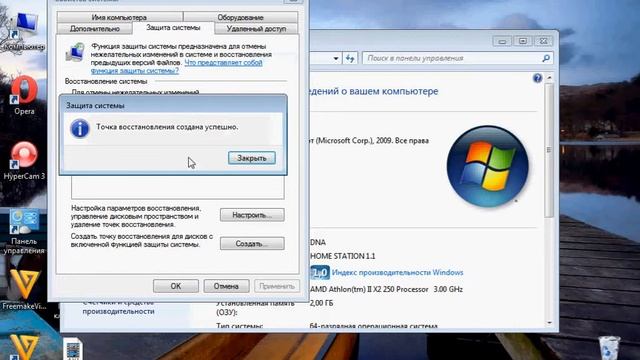Screen dimensions: 640x360
Task: Open the Что представляет собой функция защиты link
Action: pyautogui.click(x=177, y=67)
